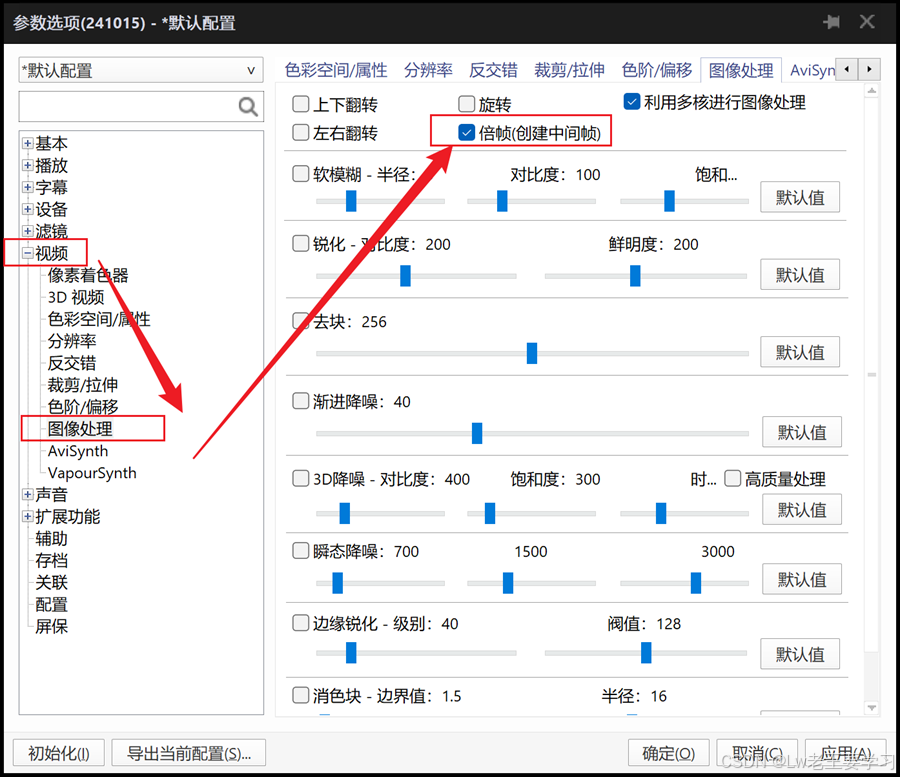Select 分辨率 in the left tree

coord(72,341)
